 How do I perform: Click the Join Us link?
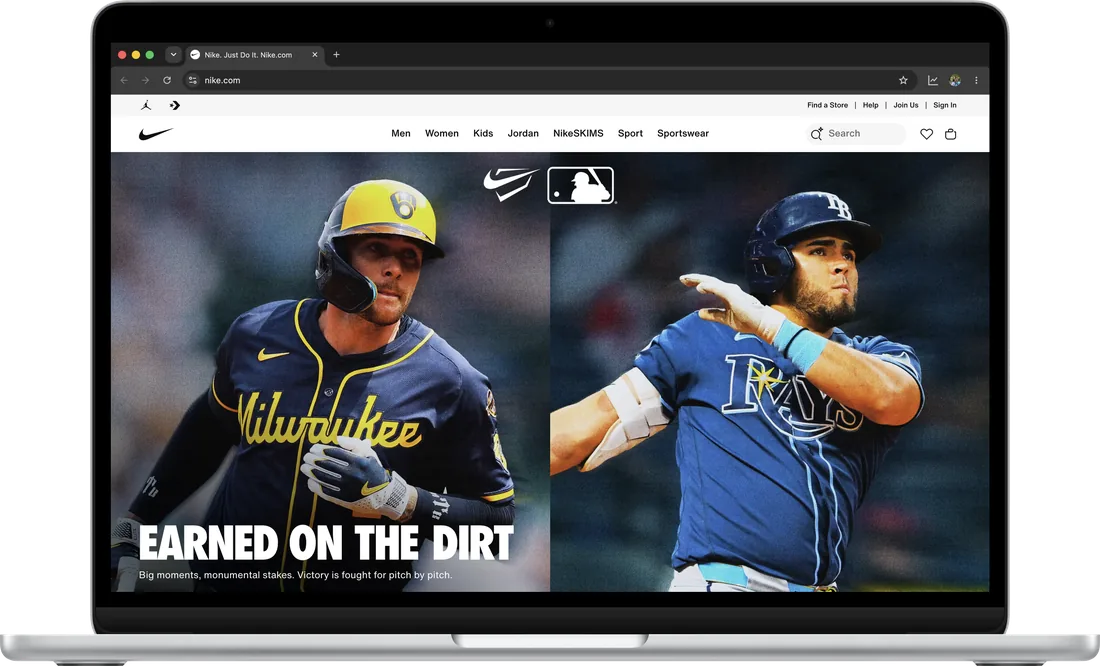pos(906,105)
